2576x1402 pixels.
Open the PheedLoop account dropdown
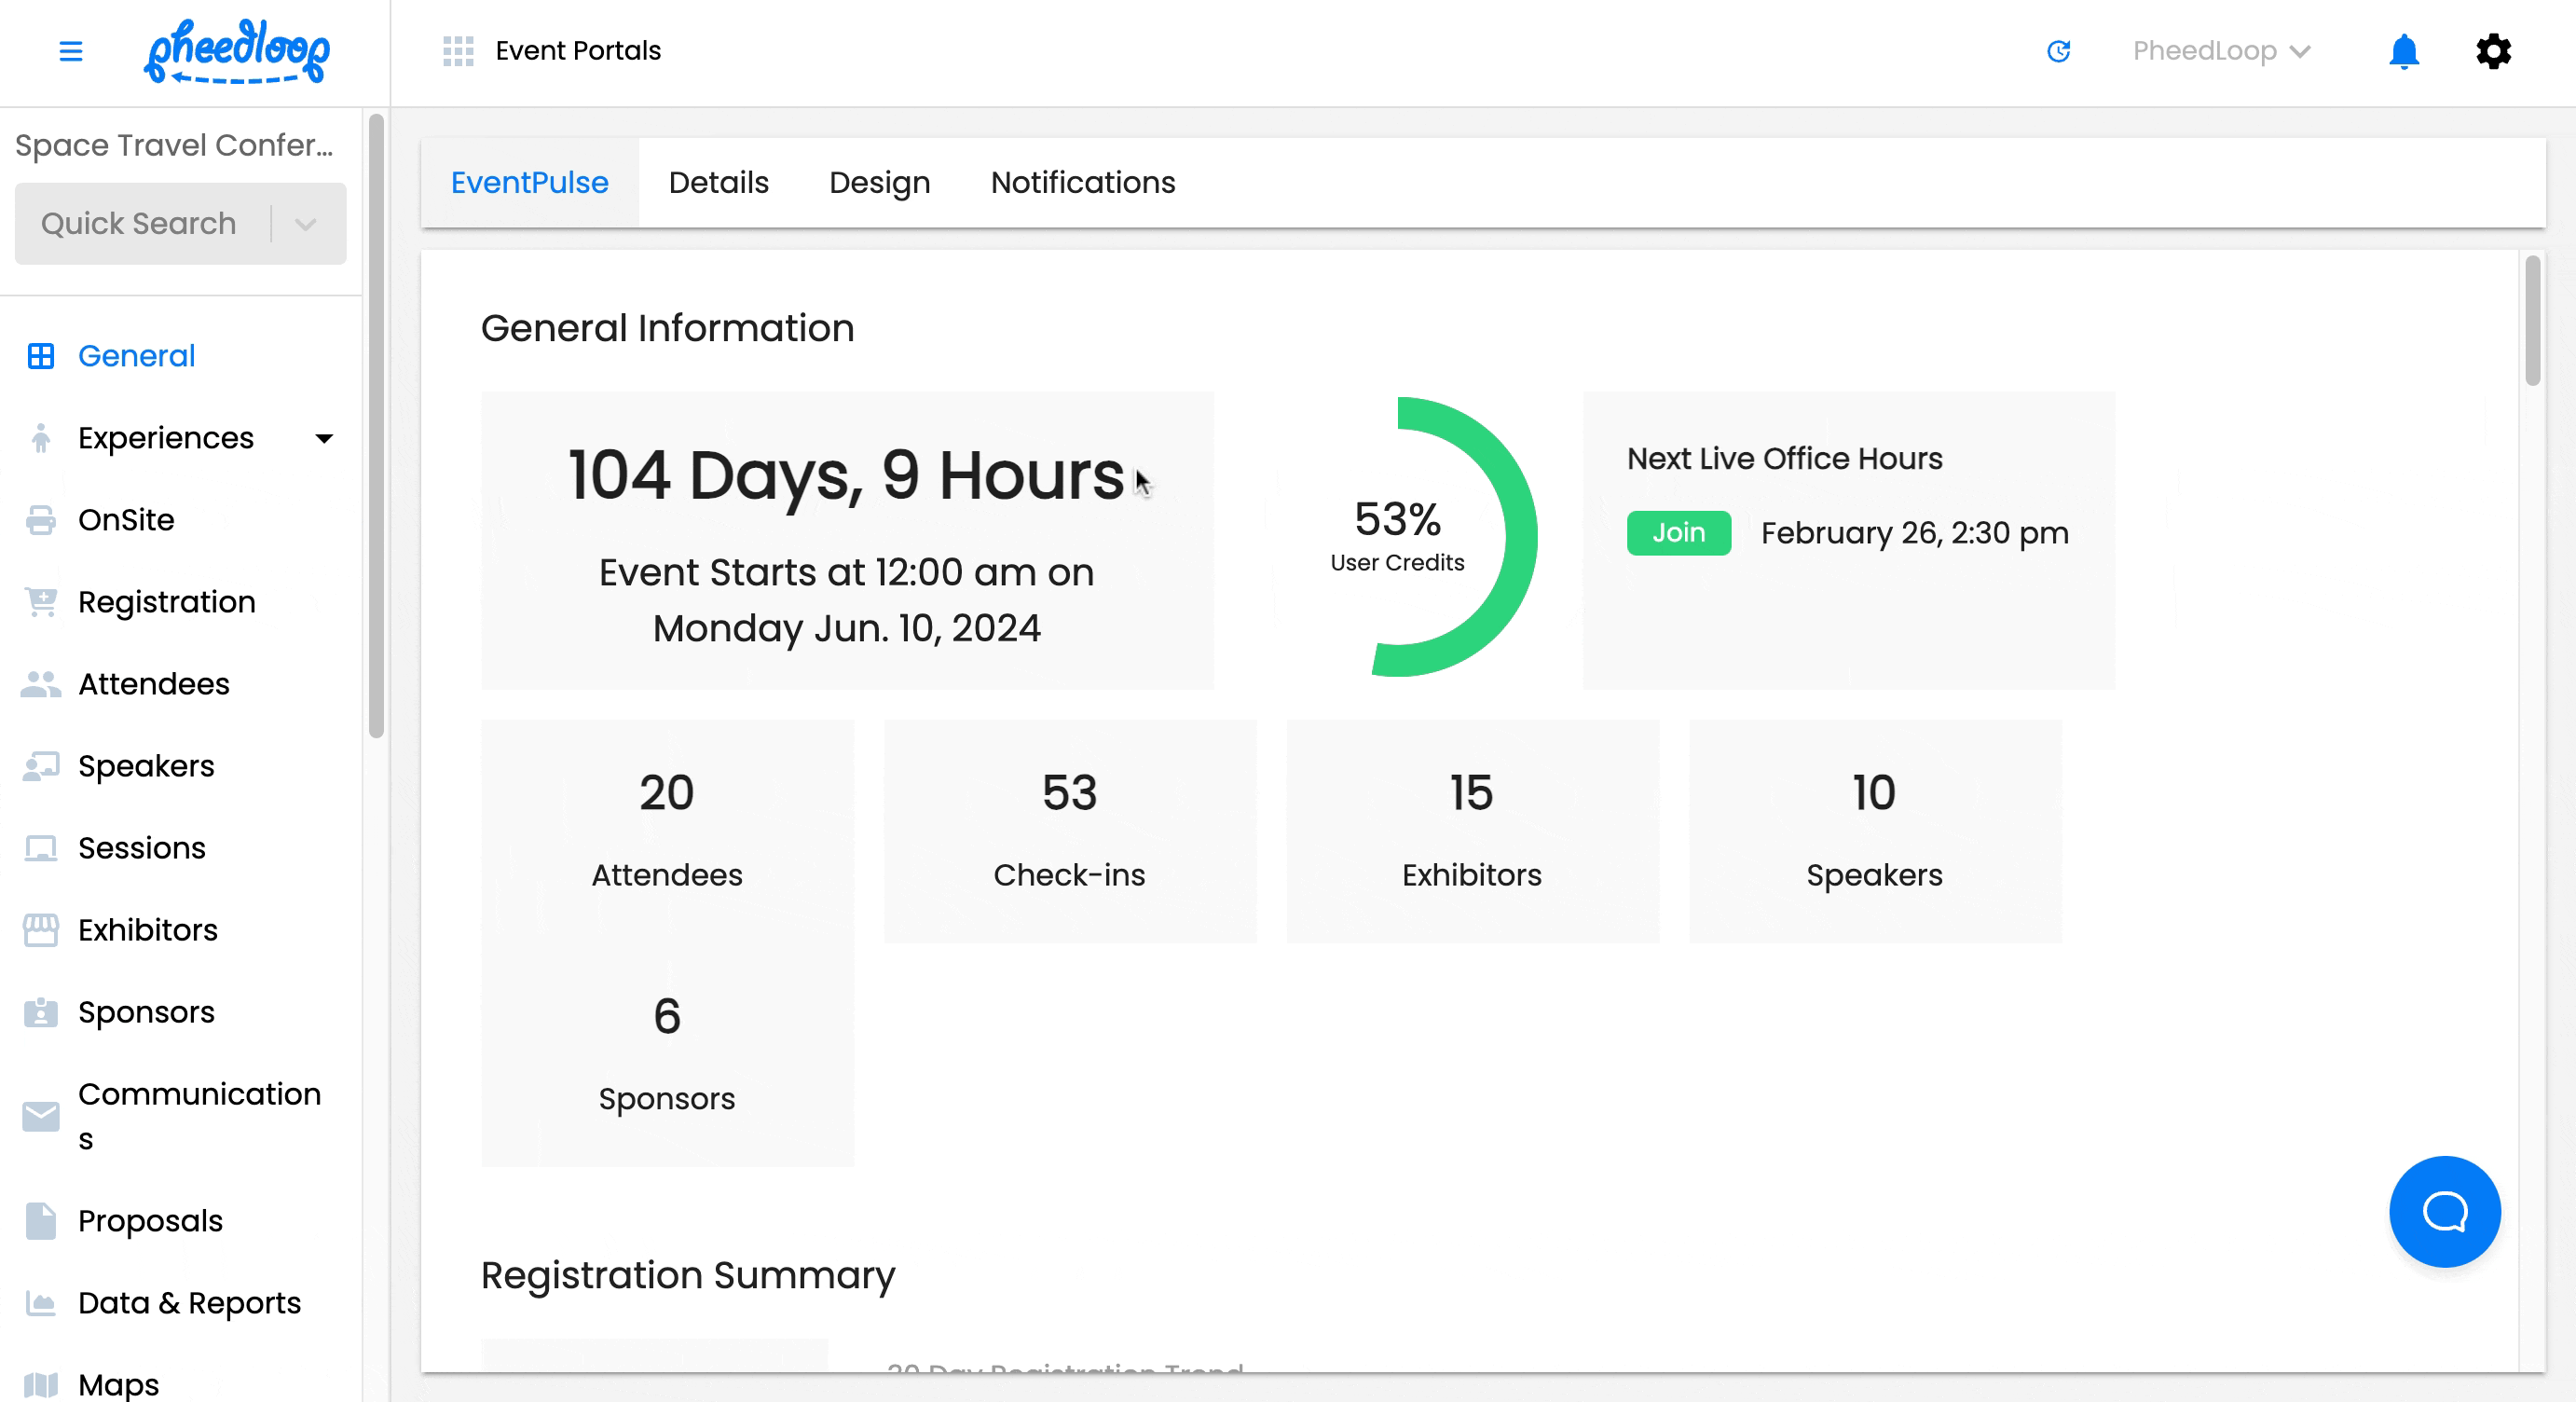coord(2221,51)
